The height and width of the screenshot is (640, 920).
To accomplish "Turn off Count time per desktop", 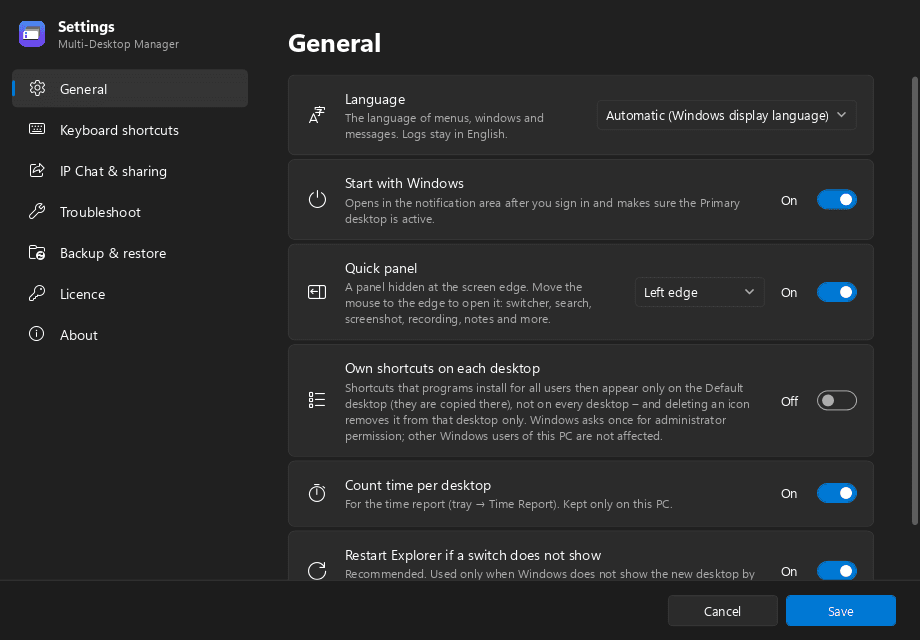I will click(x=837, y=493).
